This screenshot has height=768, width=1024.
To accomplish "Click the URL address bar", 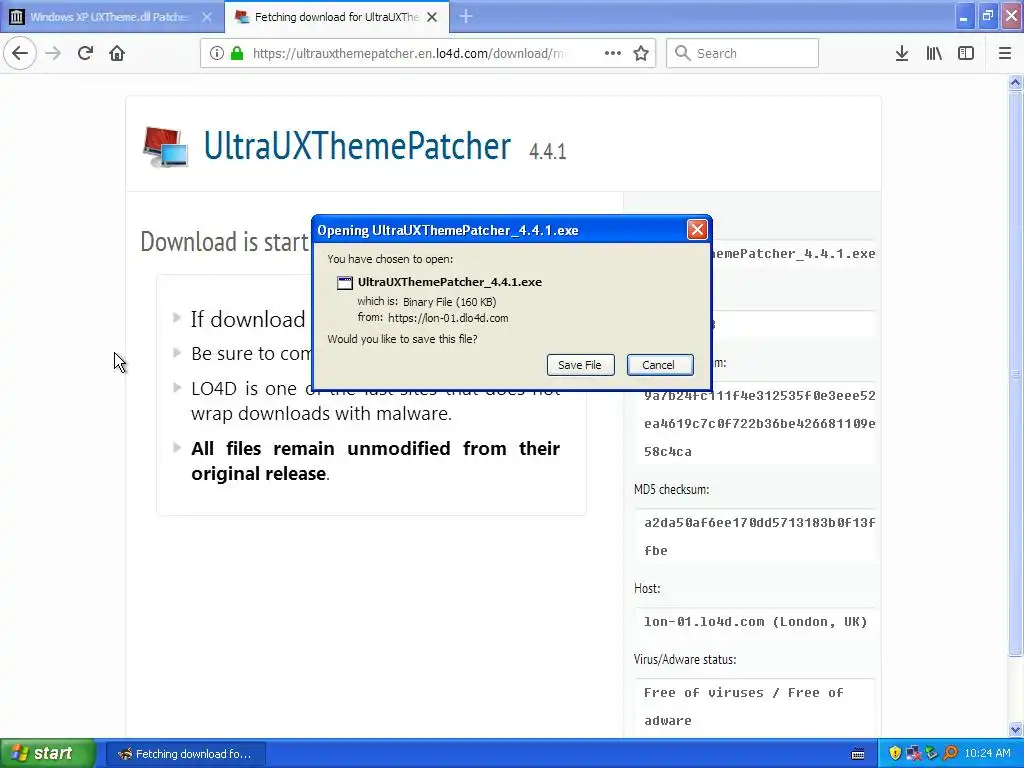I will click(411, 53).
